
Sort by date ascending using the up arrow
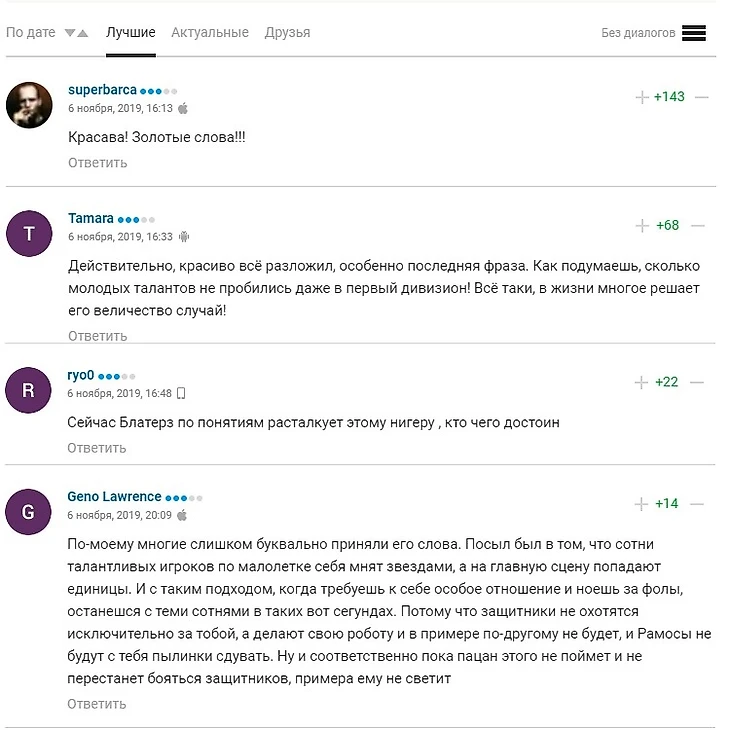coord(83,33)
